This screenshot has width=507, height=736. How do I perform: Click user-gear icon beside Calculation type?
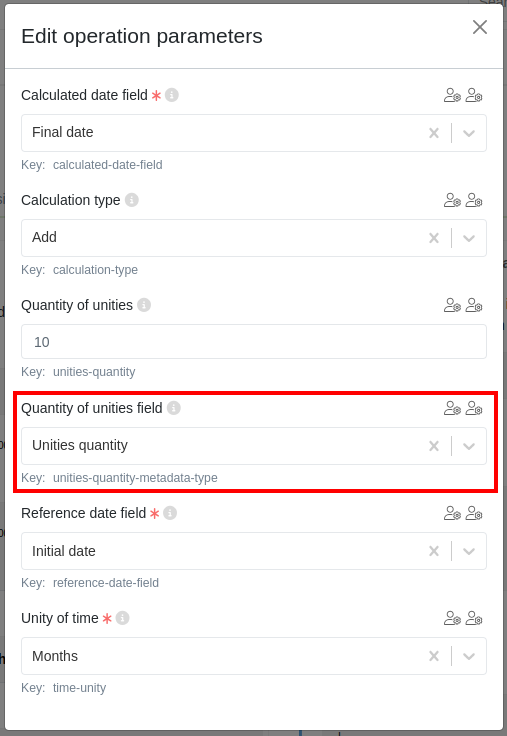(x=474, y=200)
